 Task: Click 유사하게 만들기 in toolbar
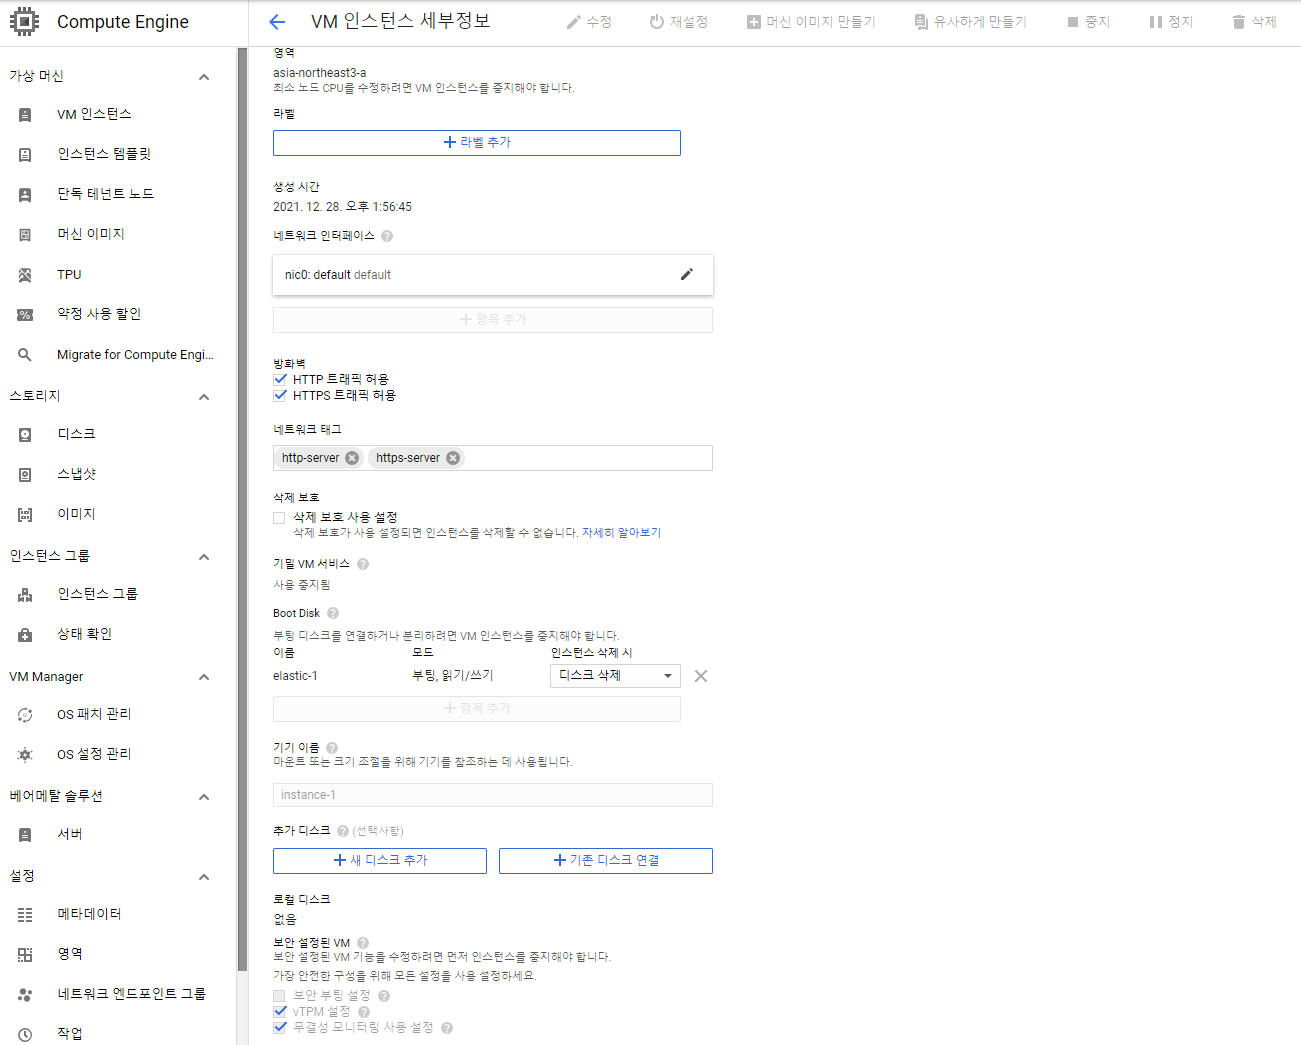(971, 22)
